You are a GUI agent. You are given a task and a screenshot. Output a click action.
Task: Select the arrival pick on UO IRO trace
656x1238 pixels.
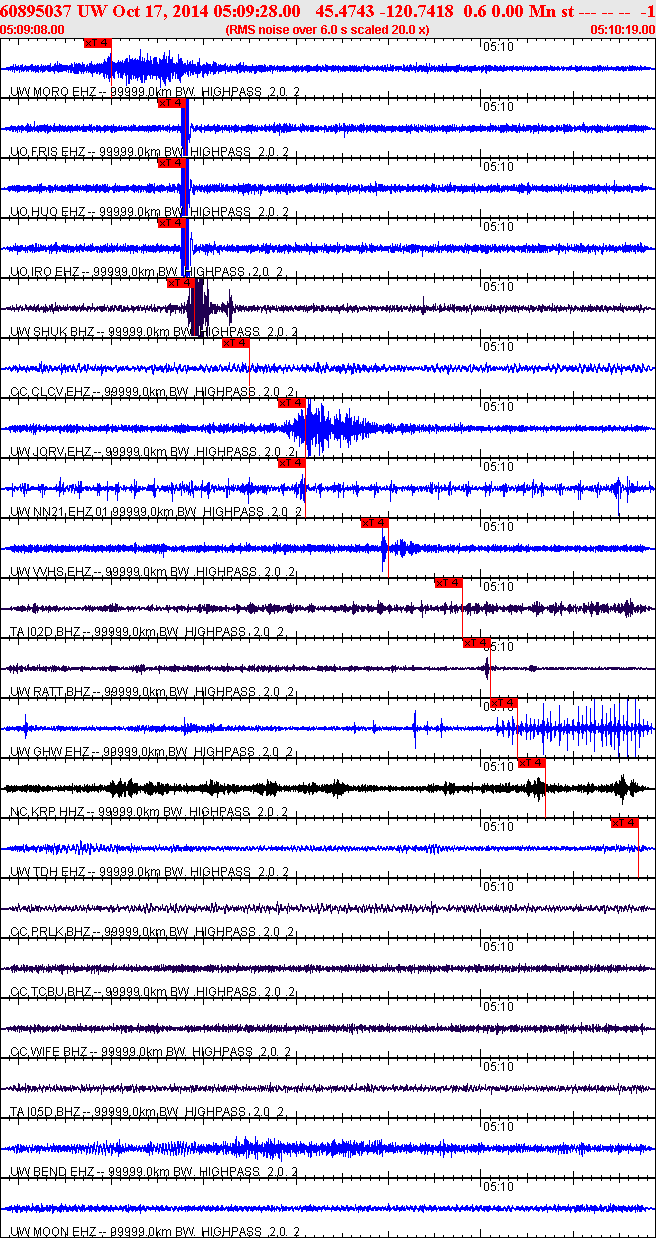click(x=171, y=222)
